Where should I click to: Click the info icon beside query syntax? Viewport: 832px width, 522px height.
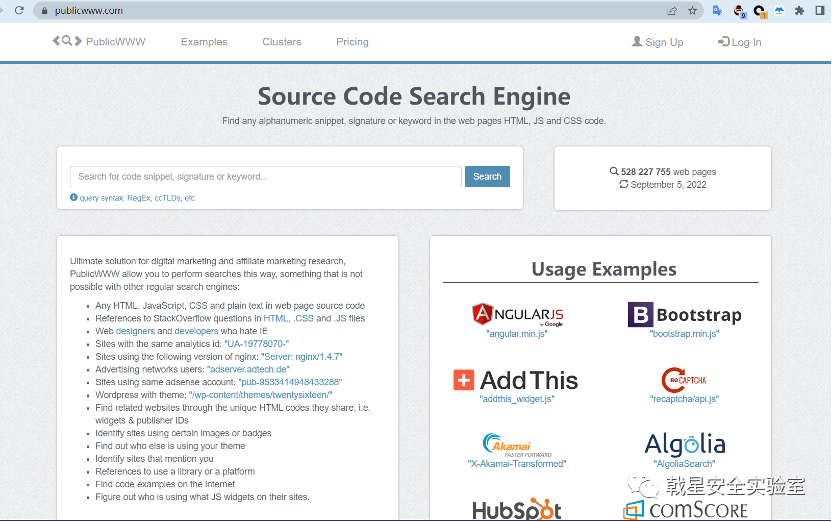pyautogui.click(x=74, y=197)
